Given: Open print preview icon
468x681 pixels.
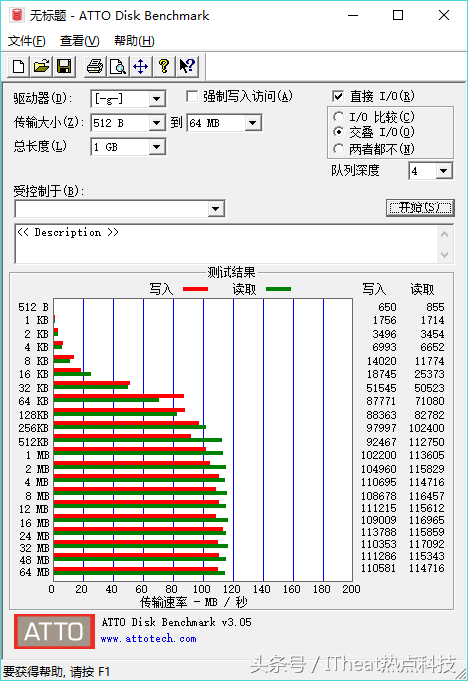Looking at the screenshot, I should tap(118, 66).
